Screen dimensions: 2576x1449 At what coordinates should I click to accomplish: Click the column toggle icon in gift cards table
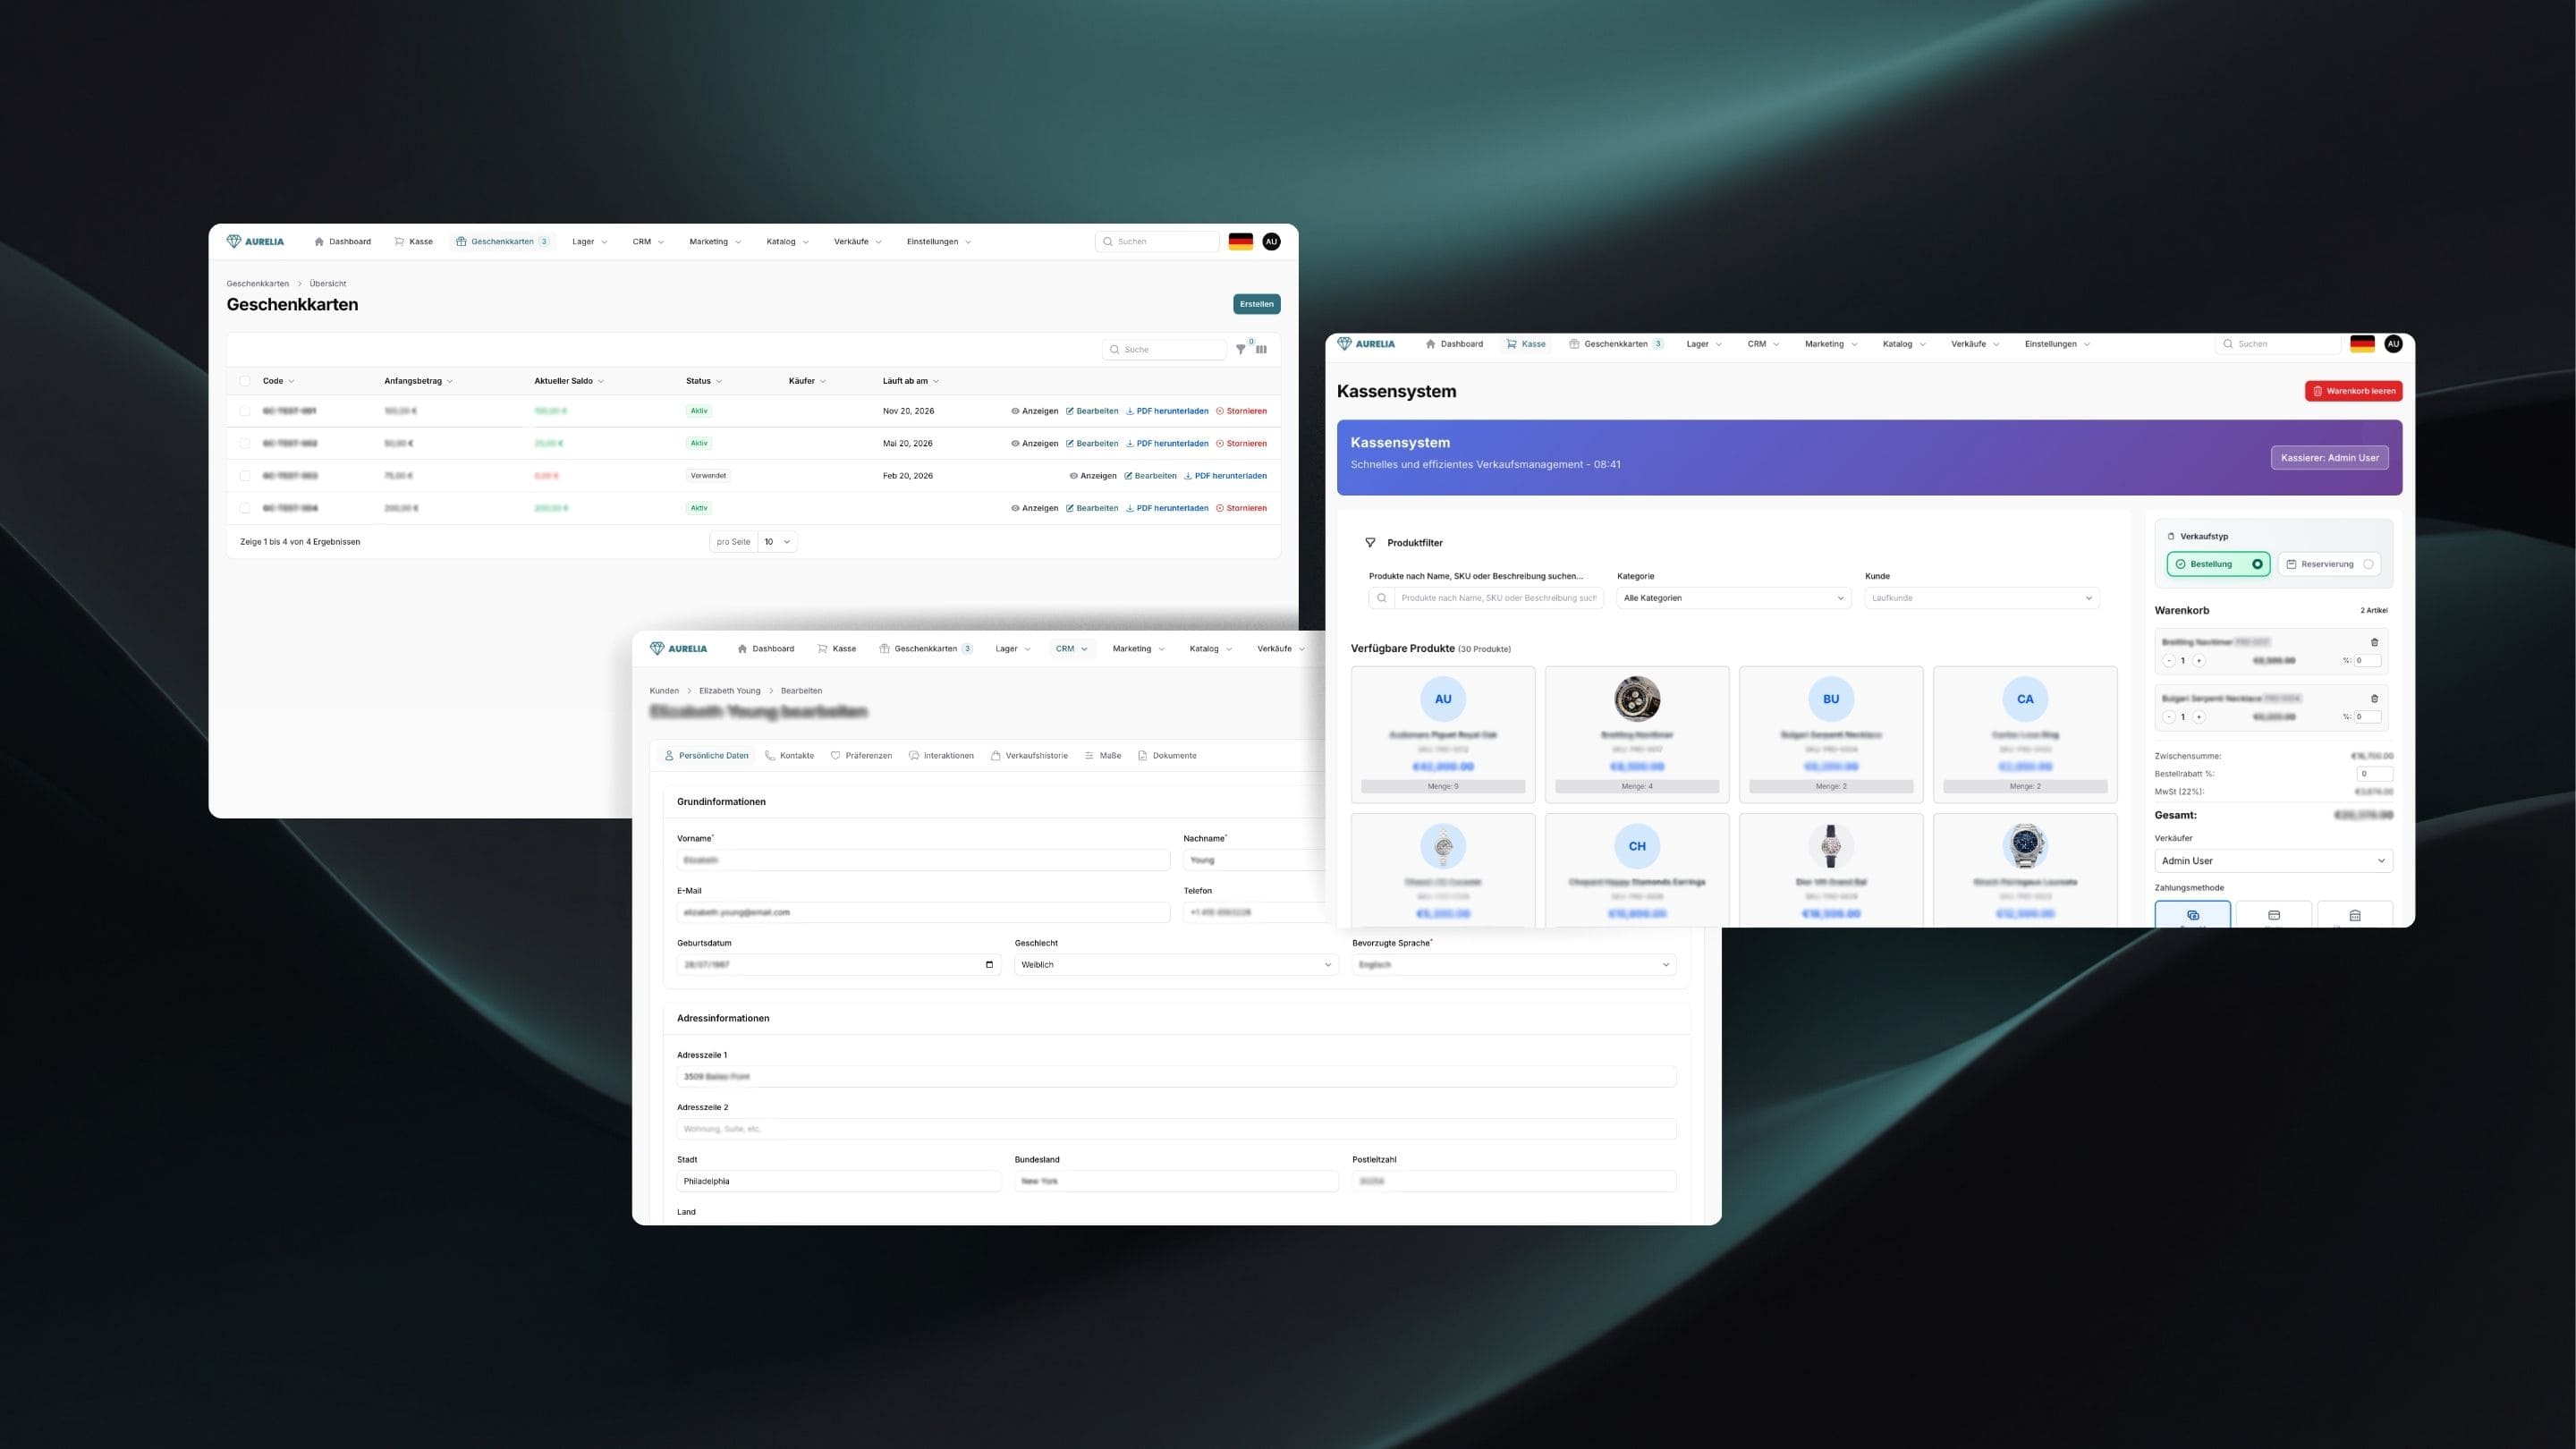pyautogui.click(x=1261, y=350)
